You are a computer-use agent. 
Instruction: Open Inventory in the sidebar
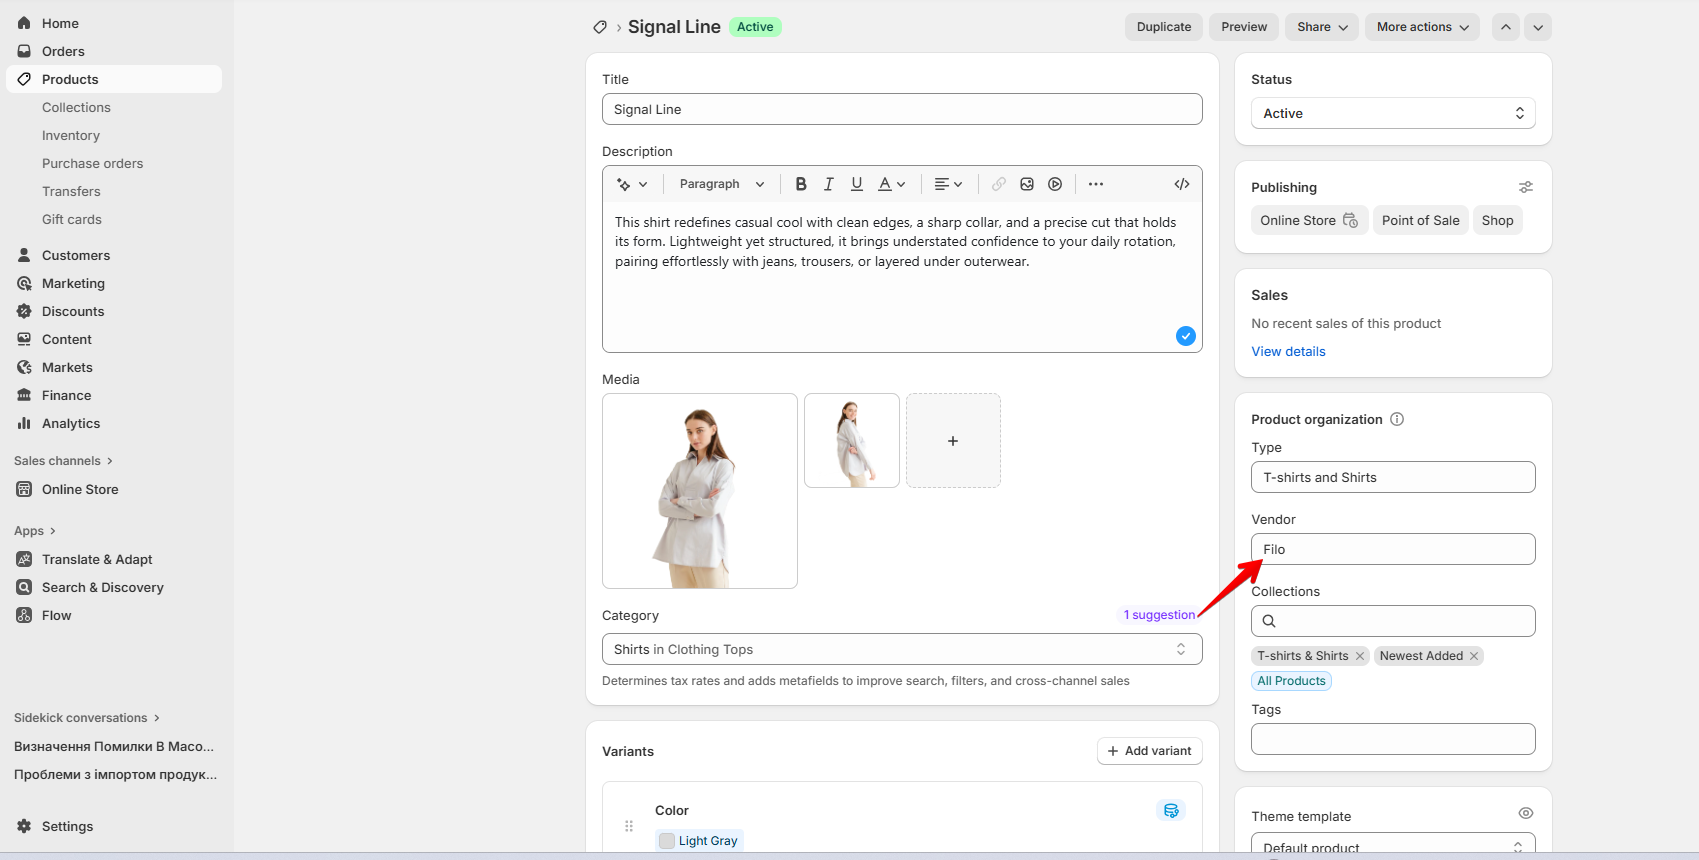[71, 135]
